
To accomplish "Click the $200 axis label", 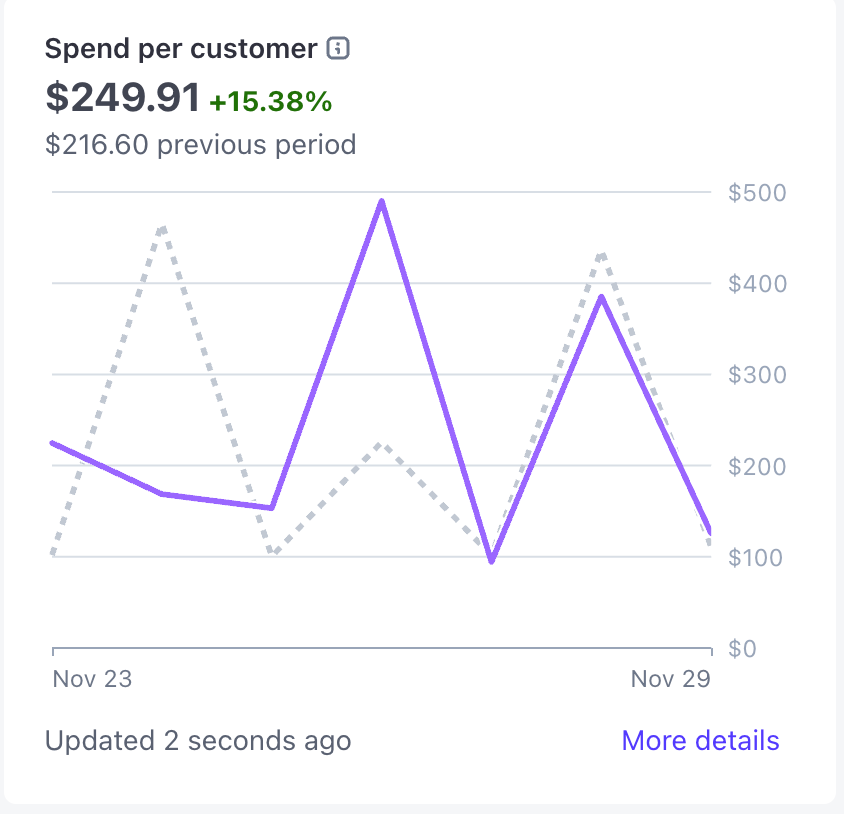I will (757, 466).
